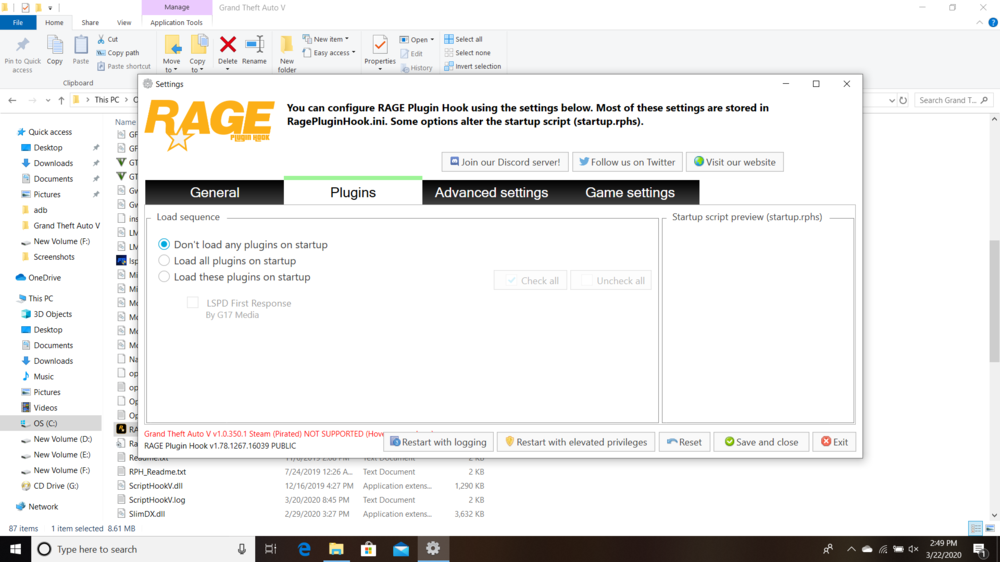
Task: Select SlimDX.dll file
Action: point(147,514)
